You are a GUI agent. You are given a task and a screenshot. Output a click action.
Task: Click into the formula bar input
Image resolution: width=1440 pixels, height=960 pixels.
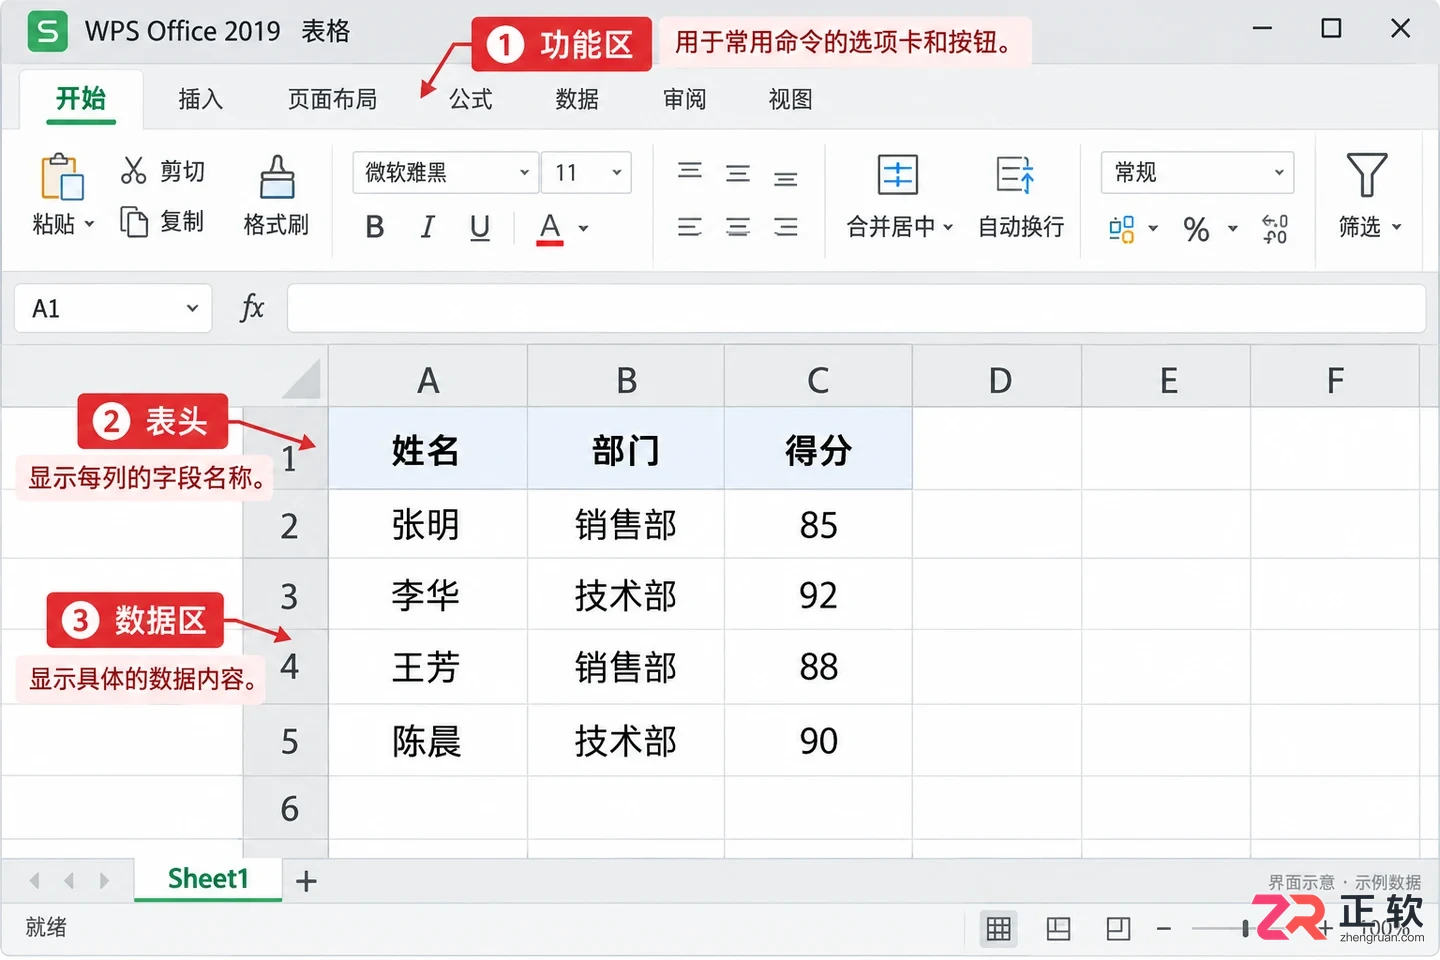pos(856,308)
